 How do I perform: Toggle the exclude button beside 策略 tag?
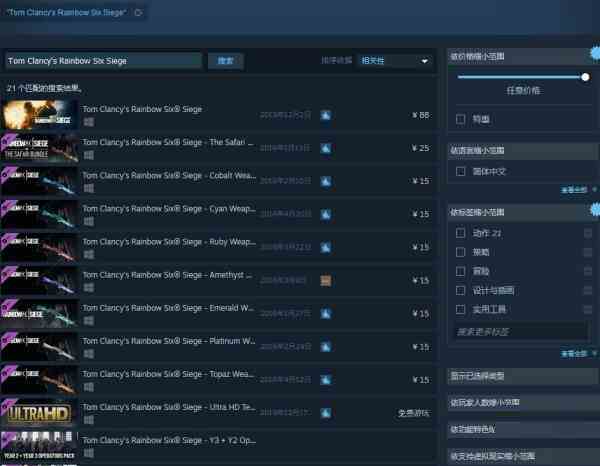click(x=588, y=252)
